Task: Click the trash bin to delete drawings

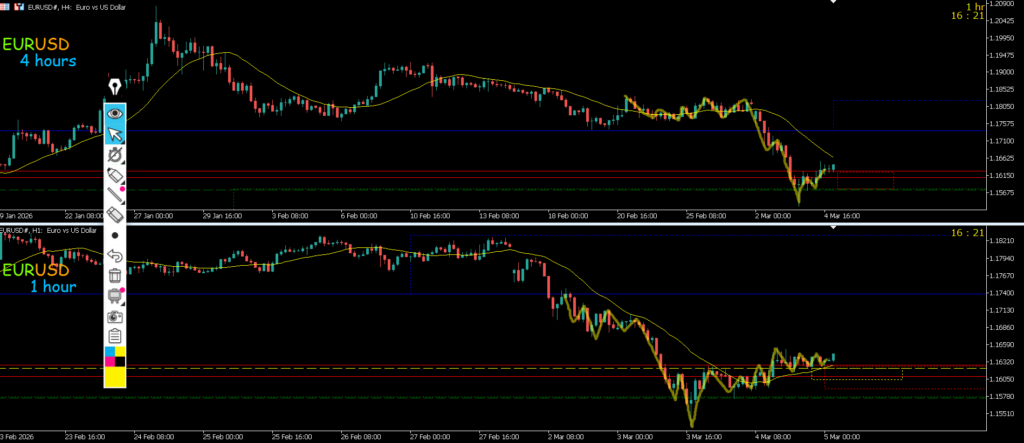Action: [115, 275]
